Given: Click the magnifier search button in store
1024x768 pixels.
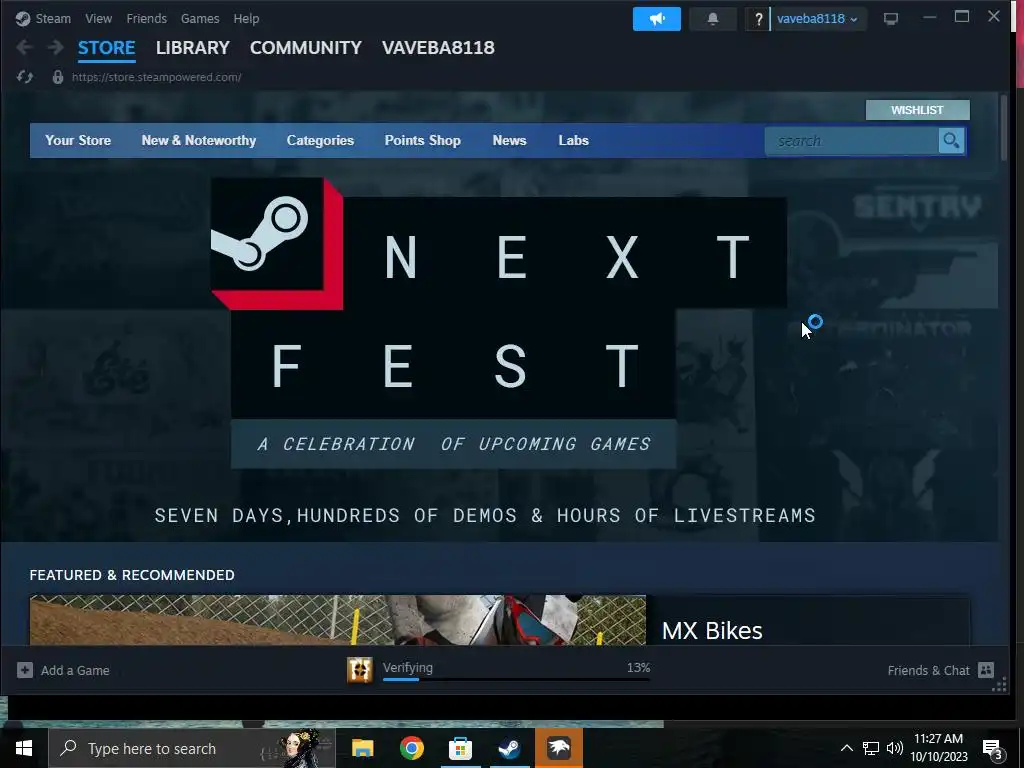Looking at the screenshot, I should click(x=951, y=140).
